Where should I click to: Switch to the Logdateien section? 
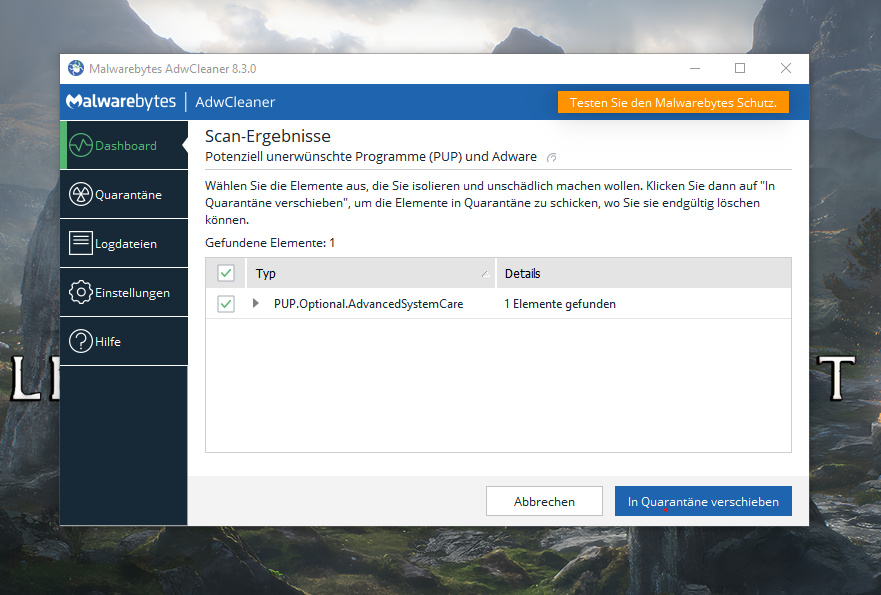(x=126, y=244)
